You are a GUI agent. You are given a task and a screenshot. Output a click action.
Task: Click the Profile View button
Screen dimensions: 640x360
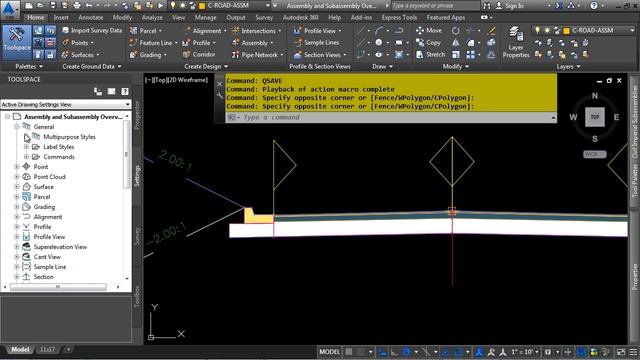click(317, 31)
